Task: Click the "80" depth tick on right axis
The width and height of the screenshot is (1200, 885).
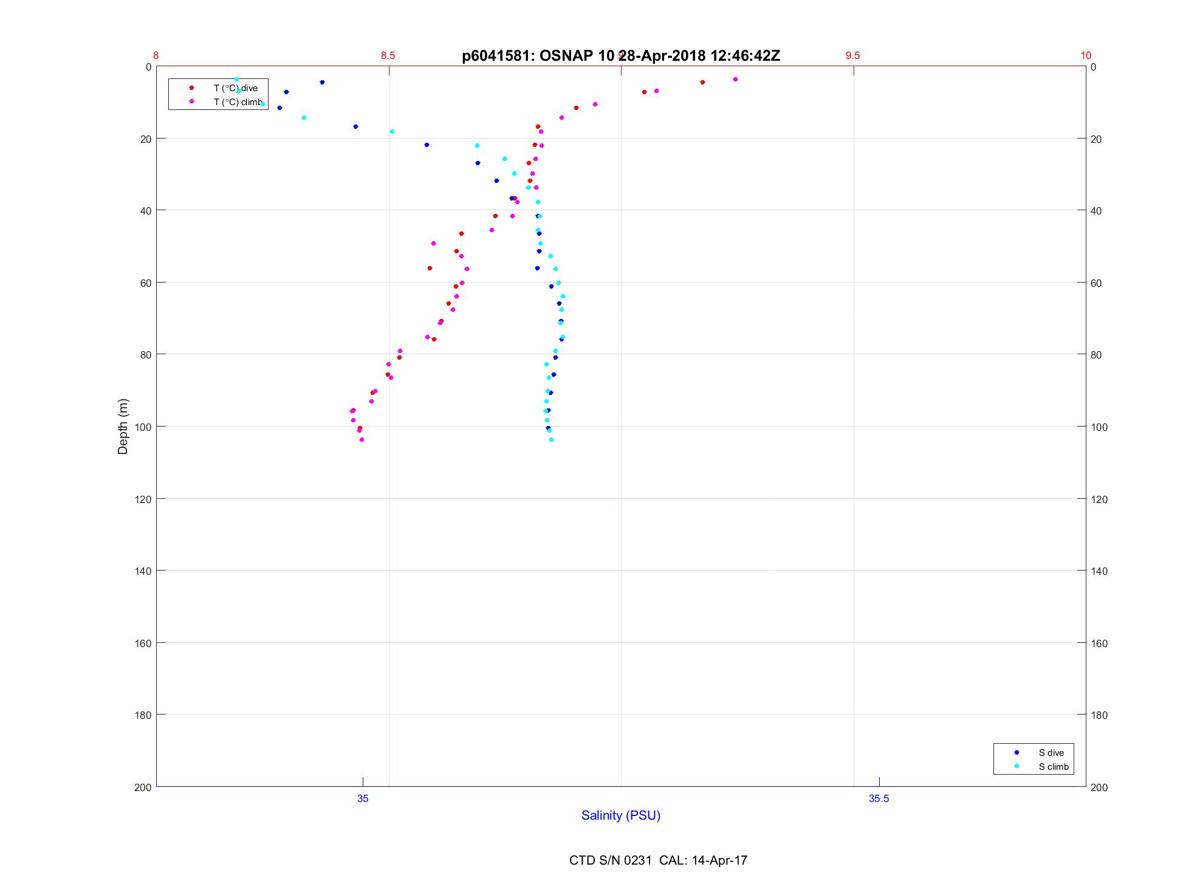Action: pyautogui.click(x=1098, y=355)
